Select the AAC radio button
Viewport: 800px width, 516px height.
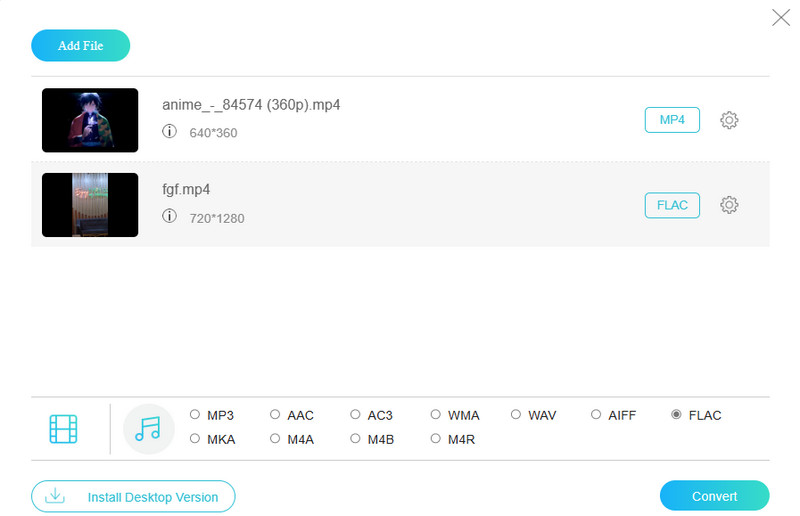click(x=275, y=415)
